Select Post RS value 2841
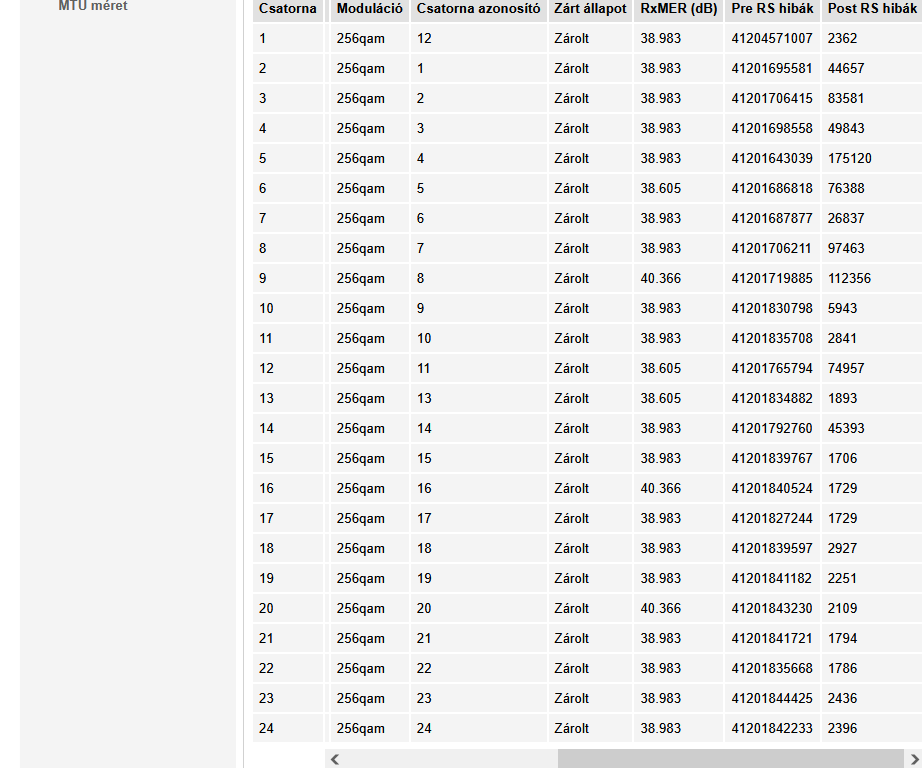922x768 pixels. point(842,338)
